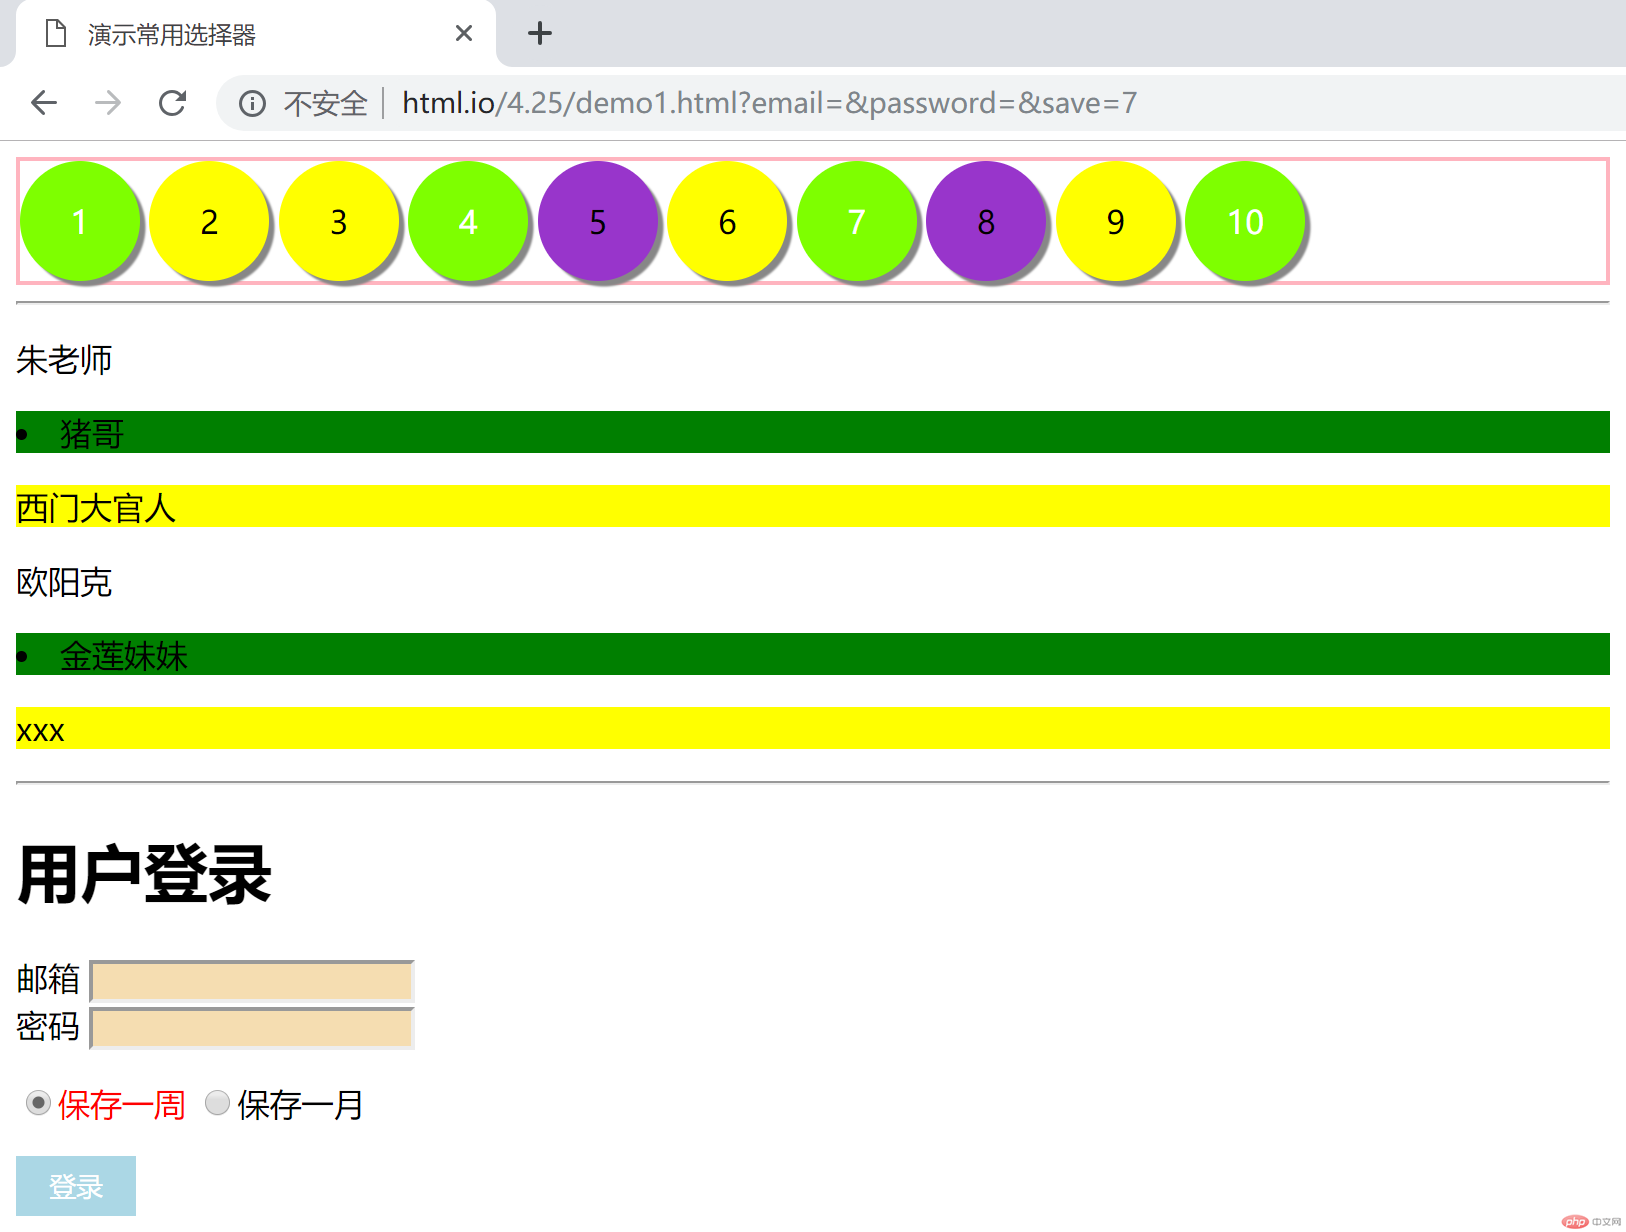Screen dimensions: 1626x1232
Task: Click the text 朱老师
Action: point(64,360)
